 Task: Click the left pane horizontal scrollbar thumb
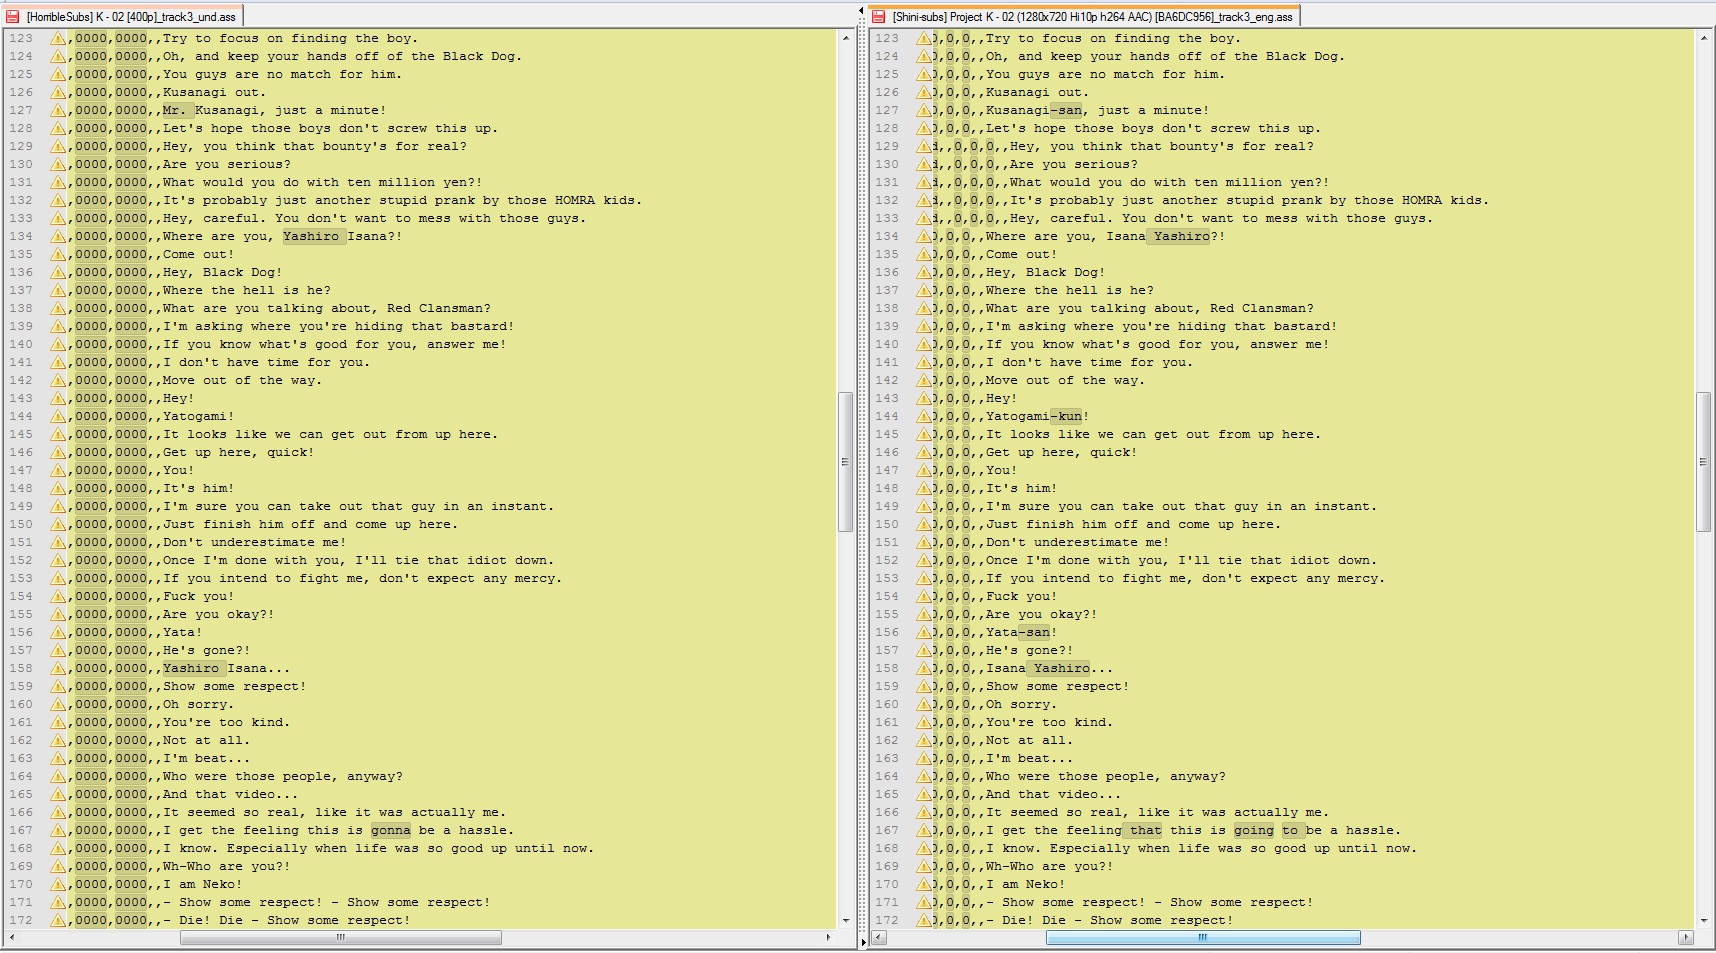(341, 938)
